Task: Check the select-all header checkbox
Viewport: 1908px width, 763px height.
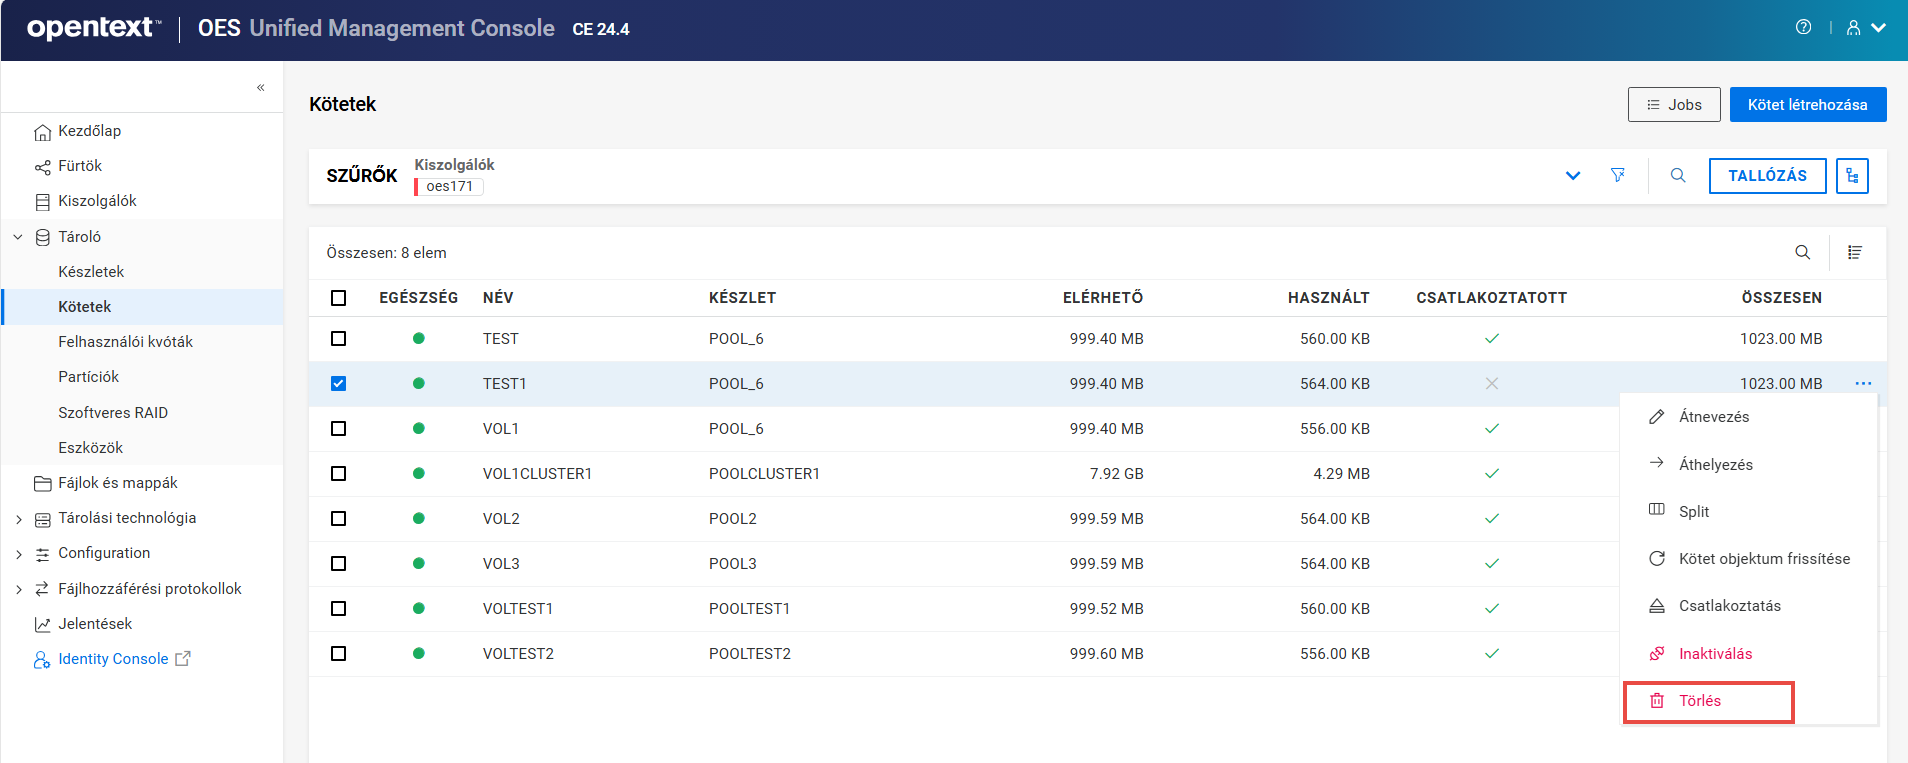Action: pos(339,298)
